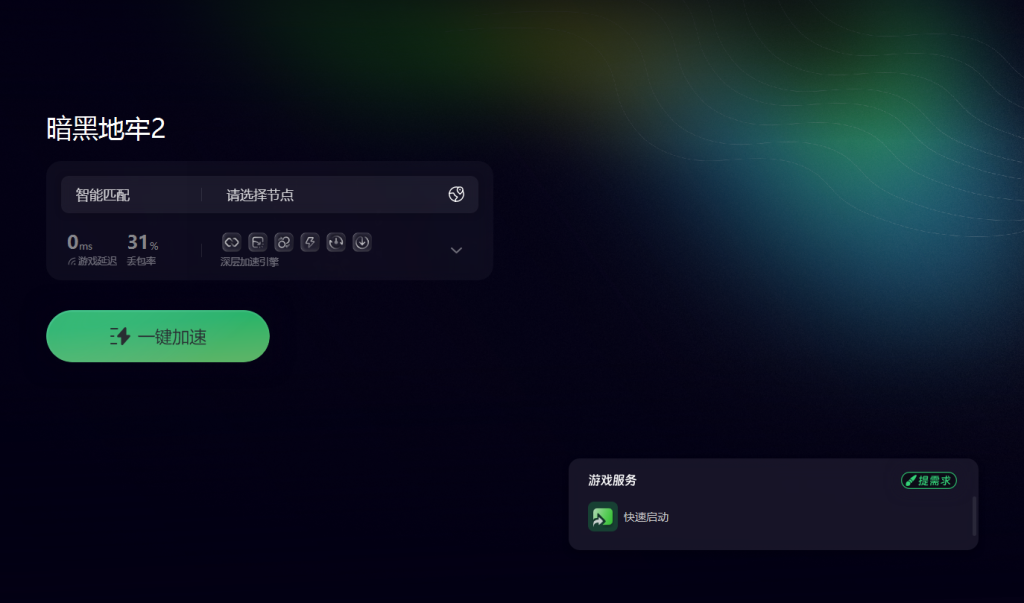Click the 暗黑地牢2 game title
Screen dimensions: 1024x603
coord(106,128)
